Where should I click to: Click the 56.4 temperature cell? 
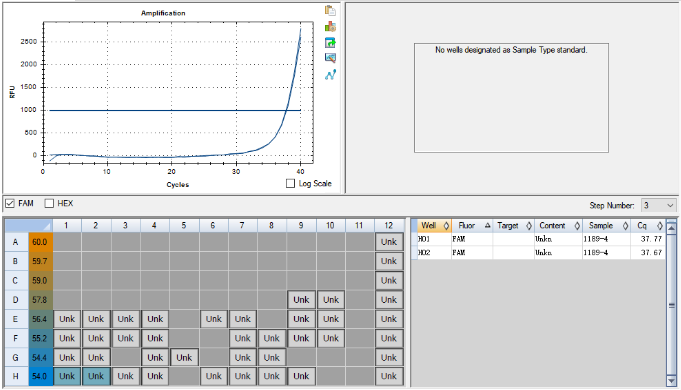pos(40,319)
